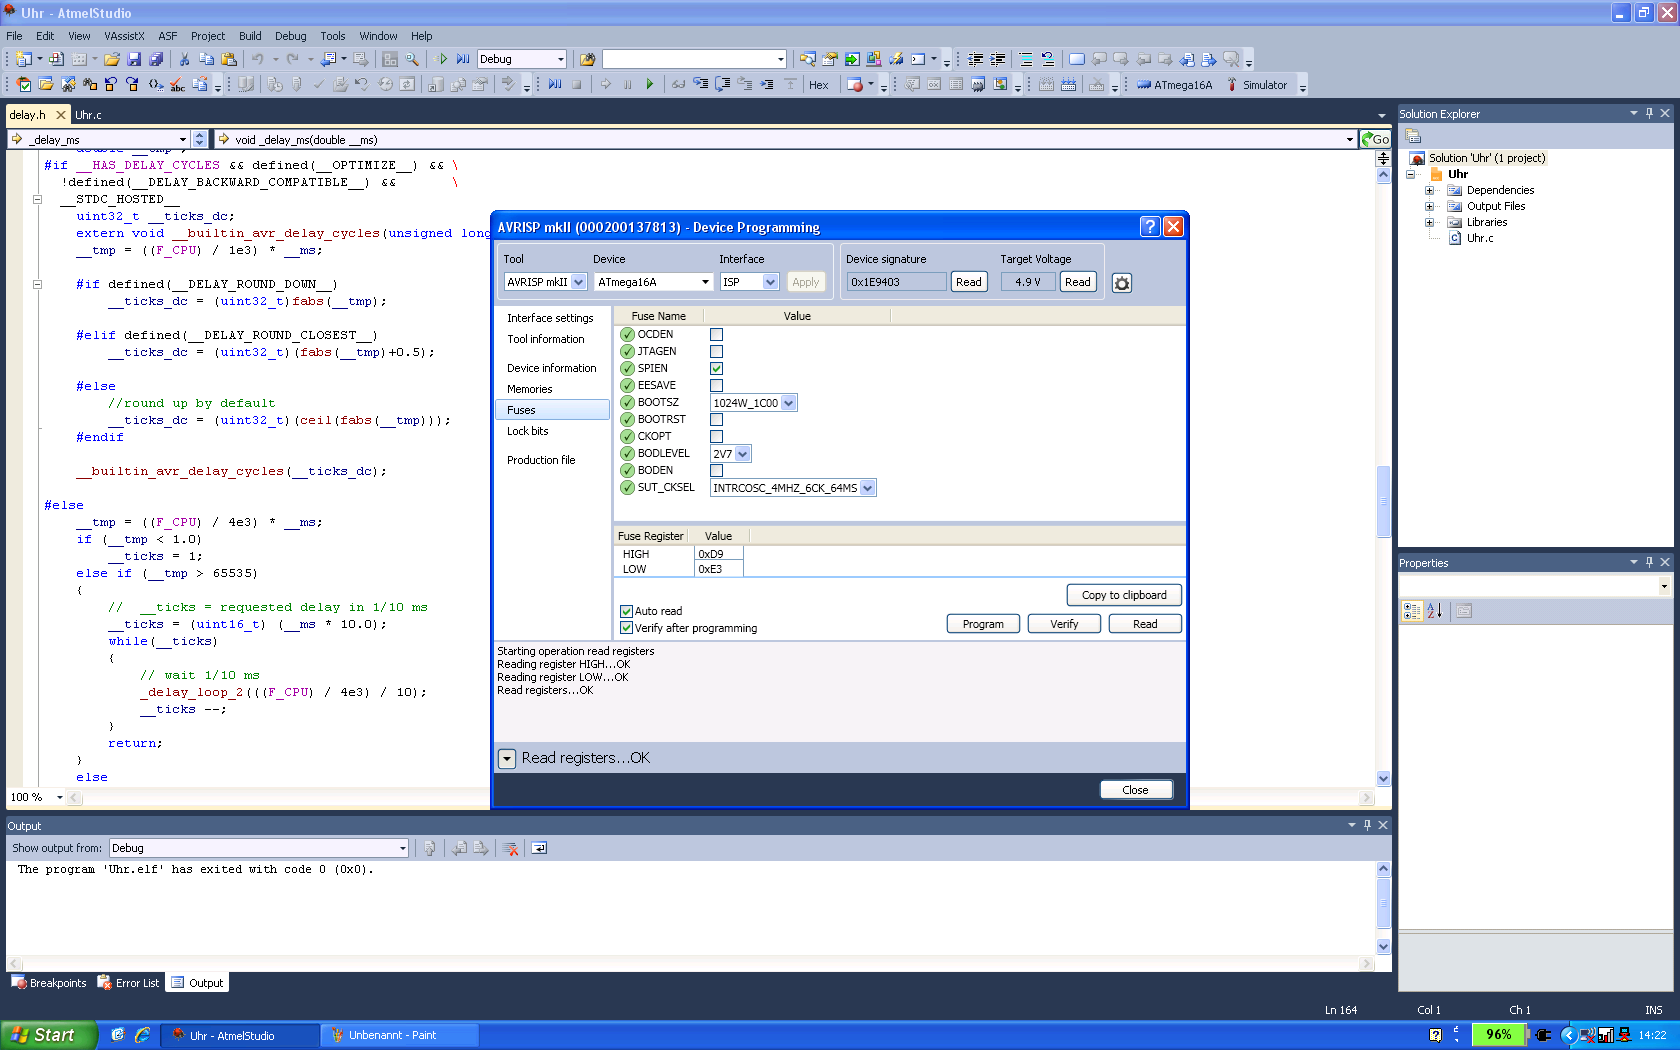This screenshot has width=1680, height=1050.
Task: Uncheck the Auto read checkbox
Action: coord(626,611)
